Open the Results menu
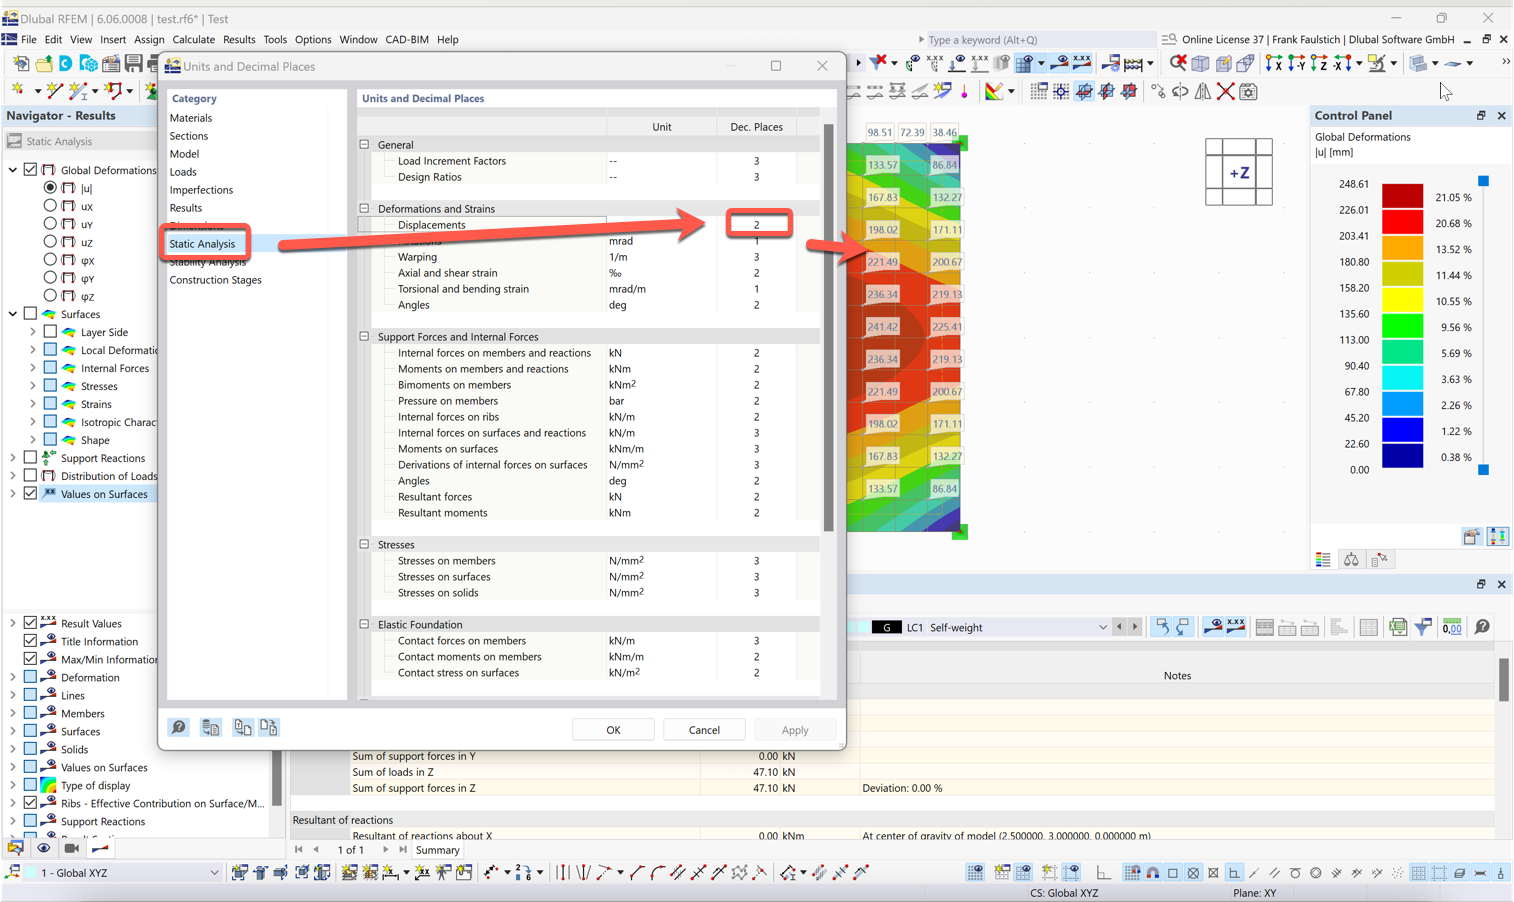This screenshot has height=902, width=1514. tap(239, 40)
